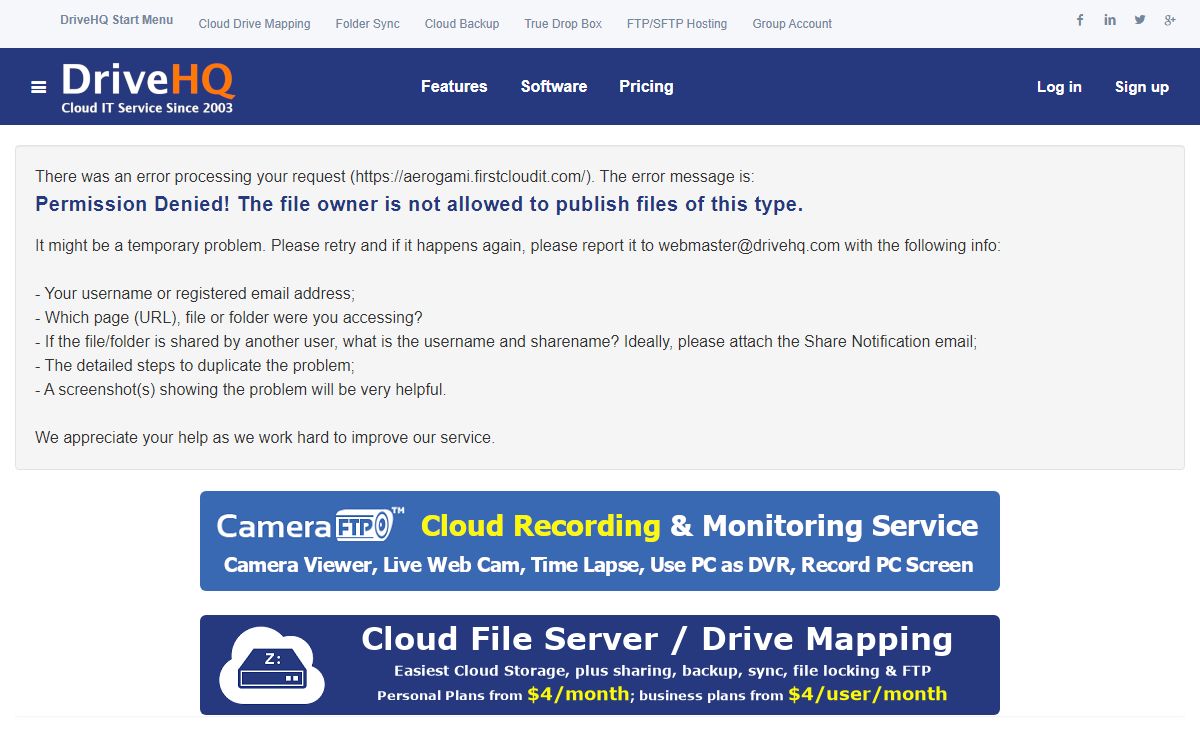Click the Sign up button
This screenshot has width=1200, height=740.
coord(1142,87)
